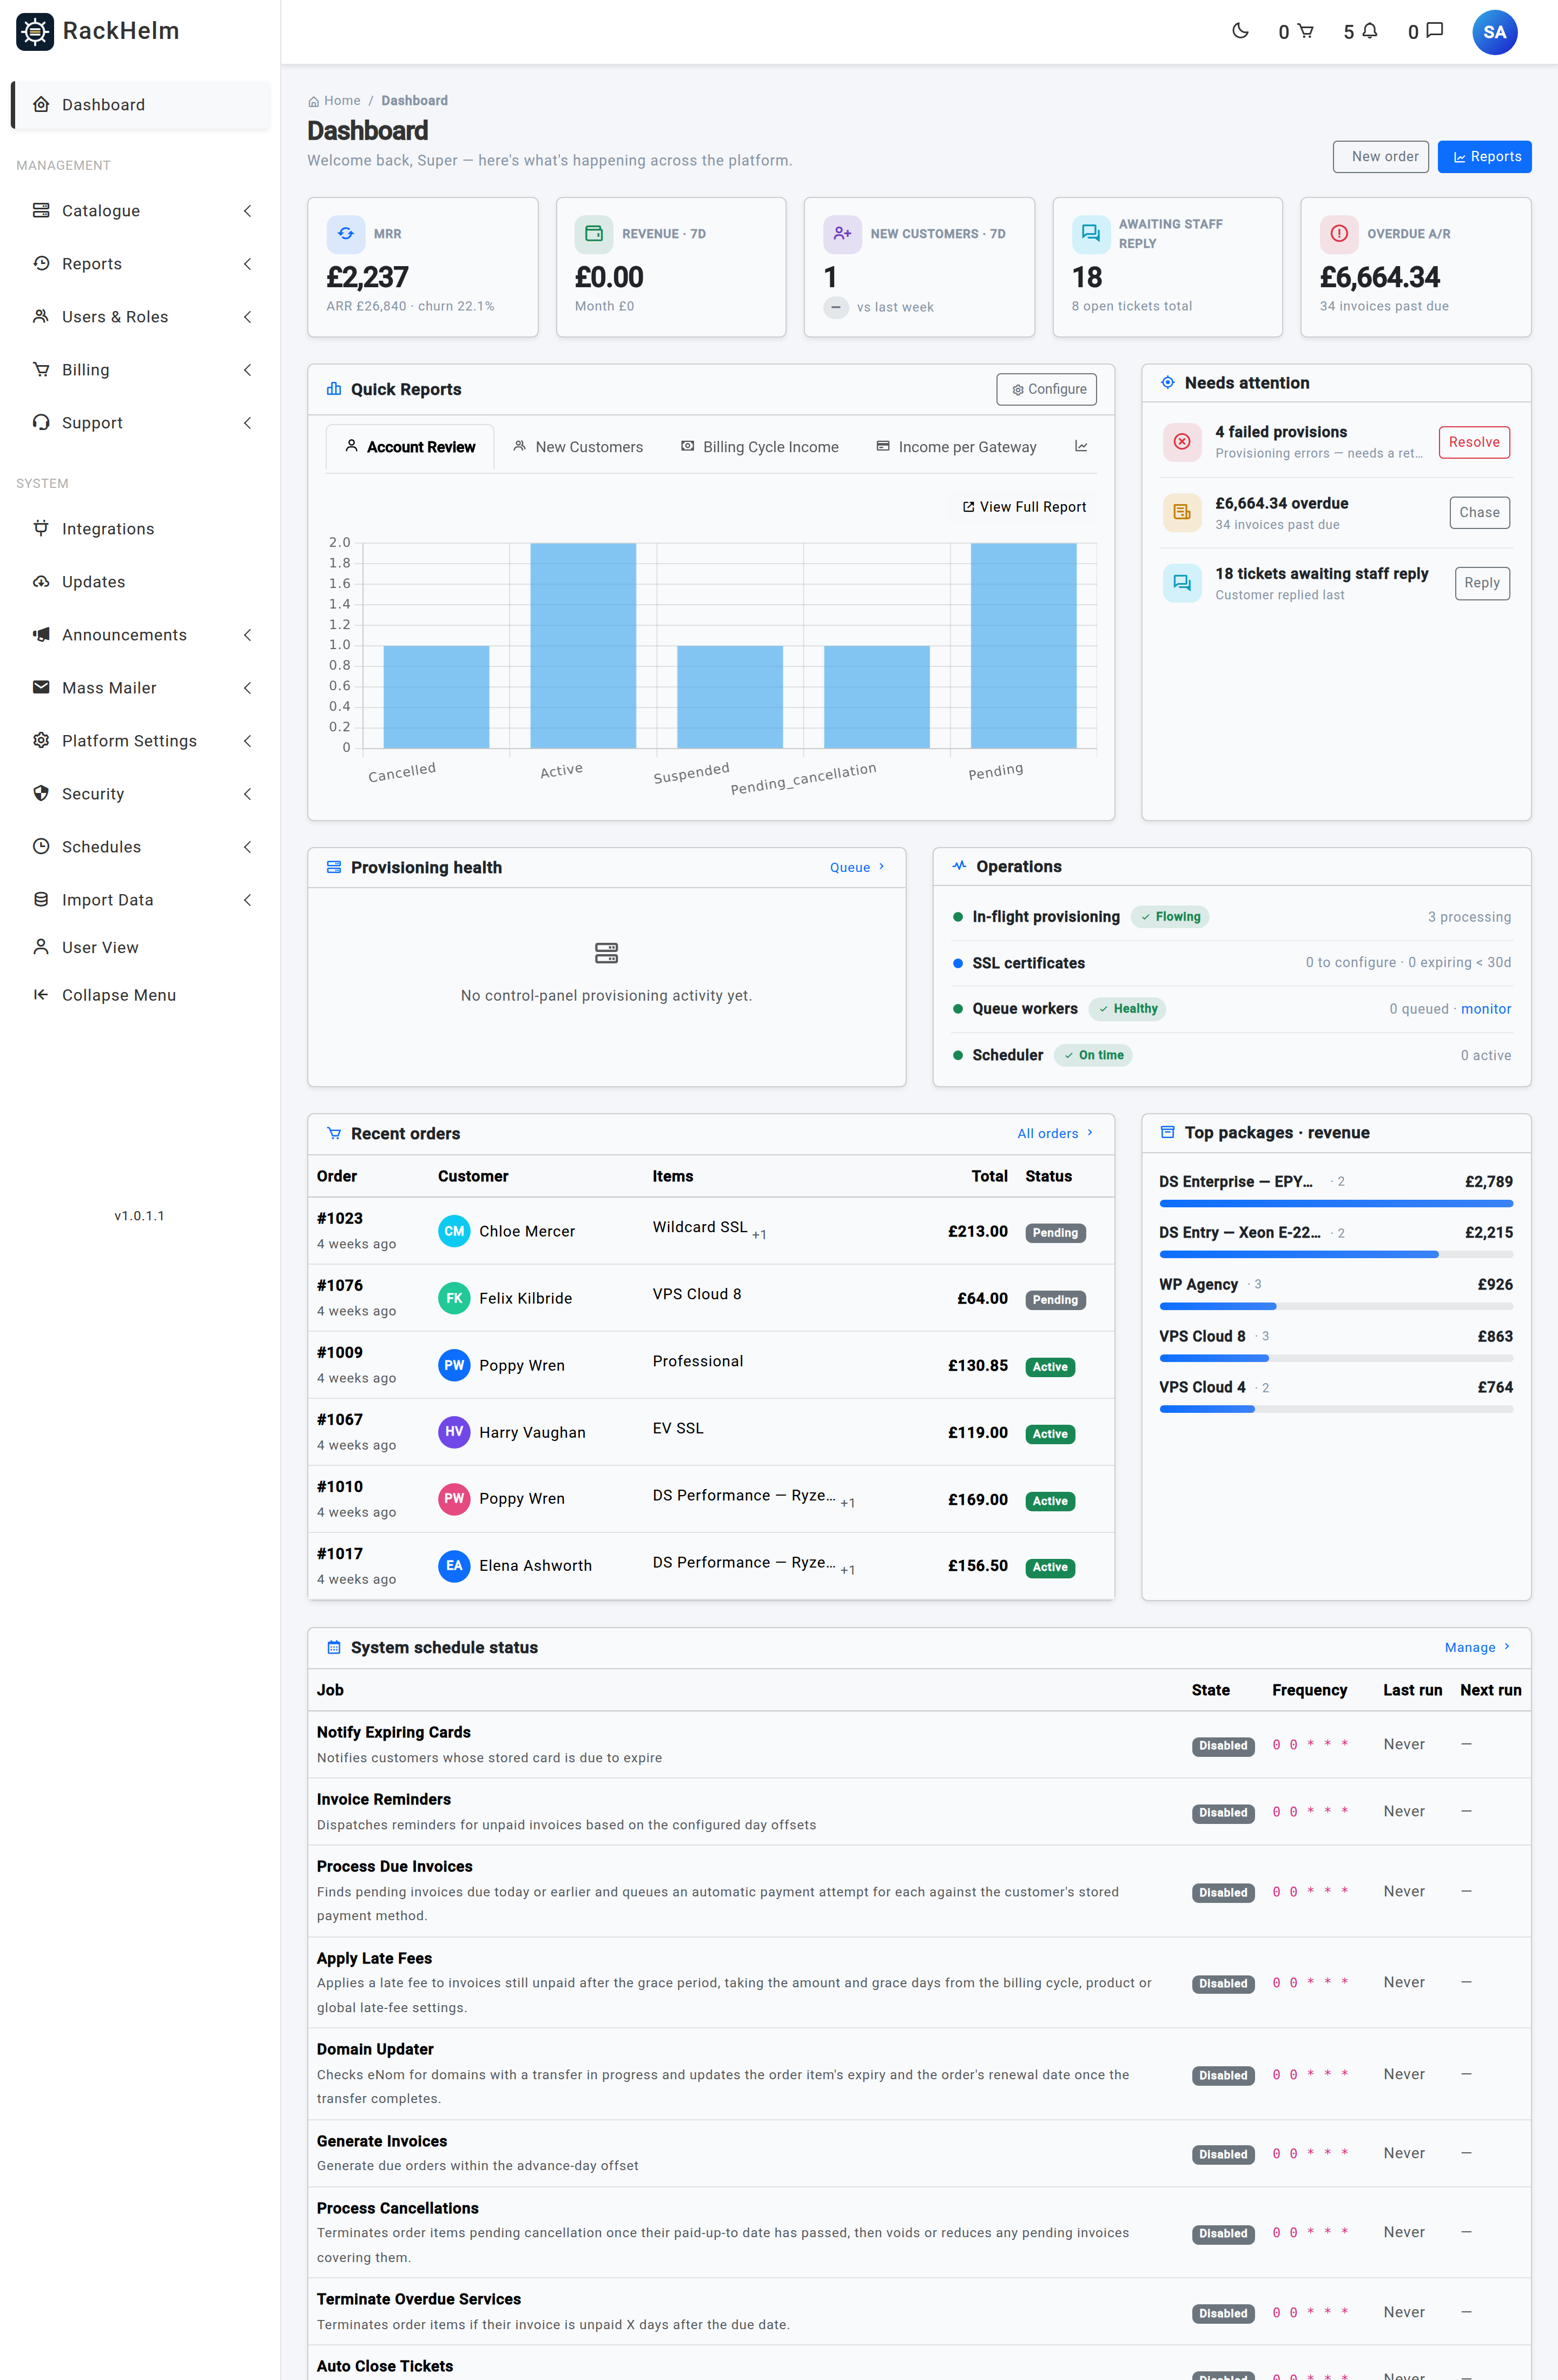Click the Collapse Menu arrow icon
This screenshot has width=1558, height=2380.
pos(41,994)
